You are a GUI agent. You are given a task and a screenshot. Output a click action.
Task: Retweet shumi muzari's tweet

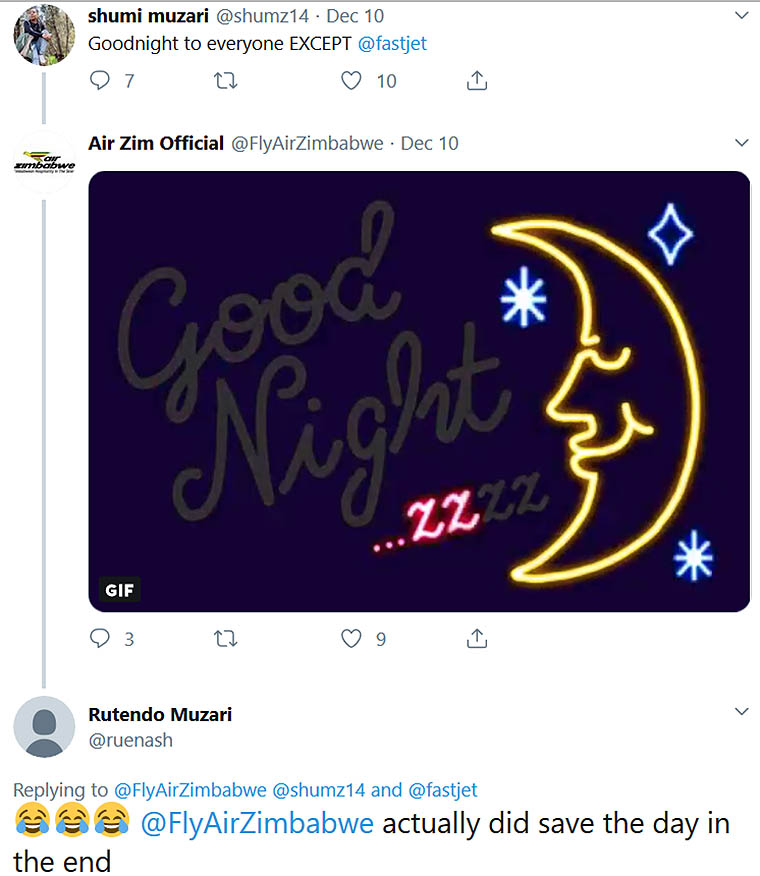[226, 81]
